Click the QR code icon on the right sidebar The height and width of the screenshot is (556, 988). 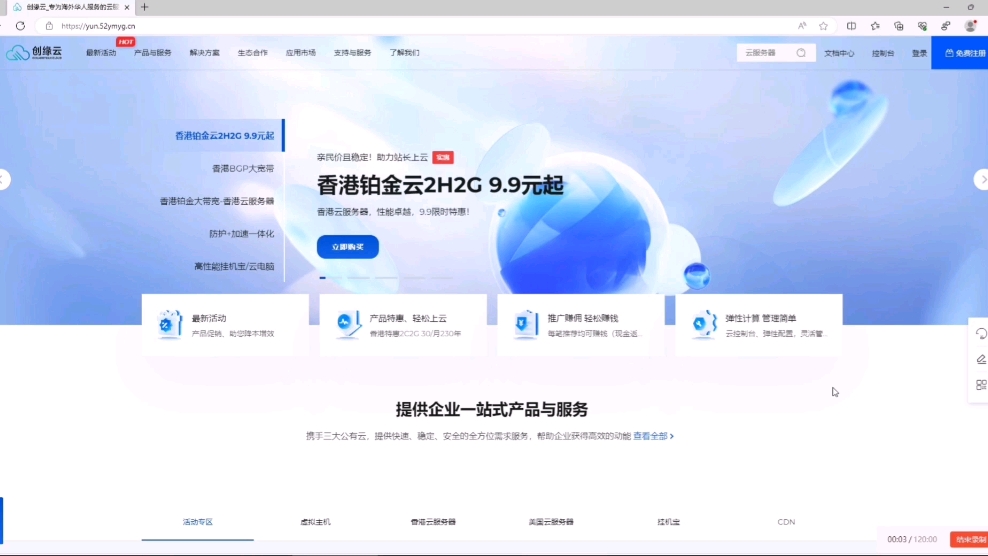(x=980, y=385)
